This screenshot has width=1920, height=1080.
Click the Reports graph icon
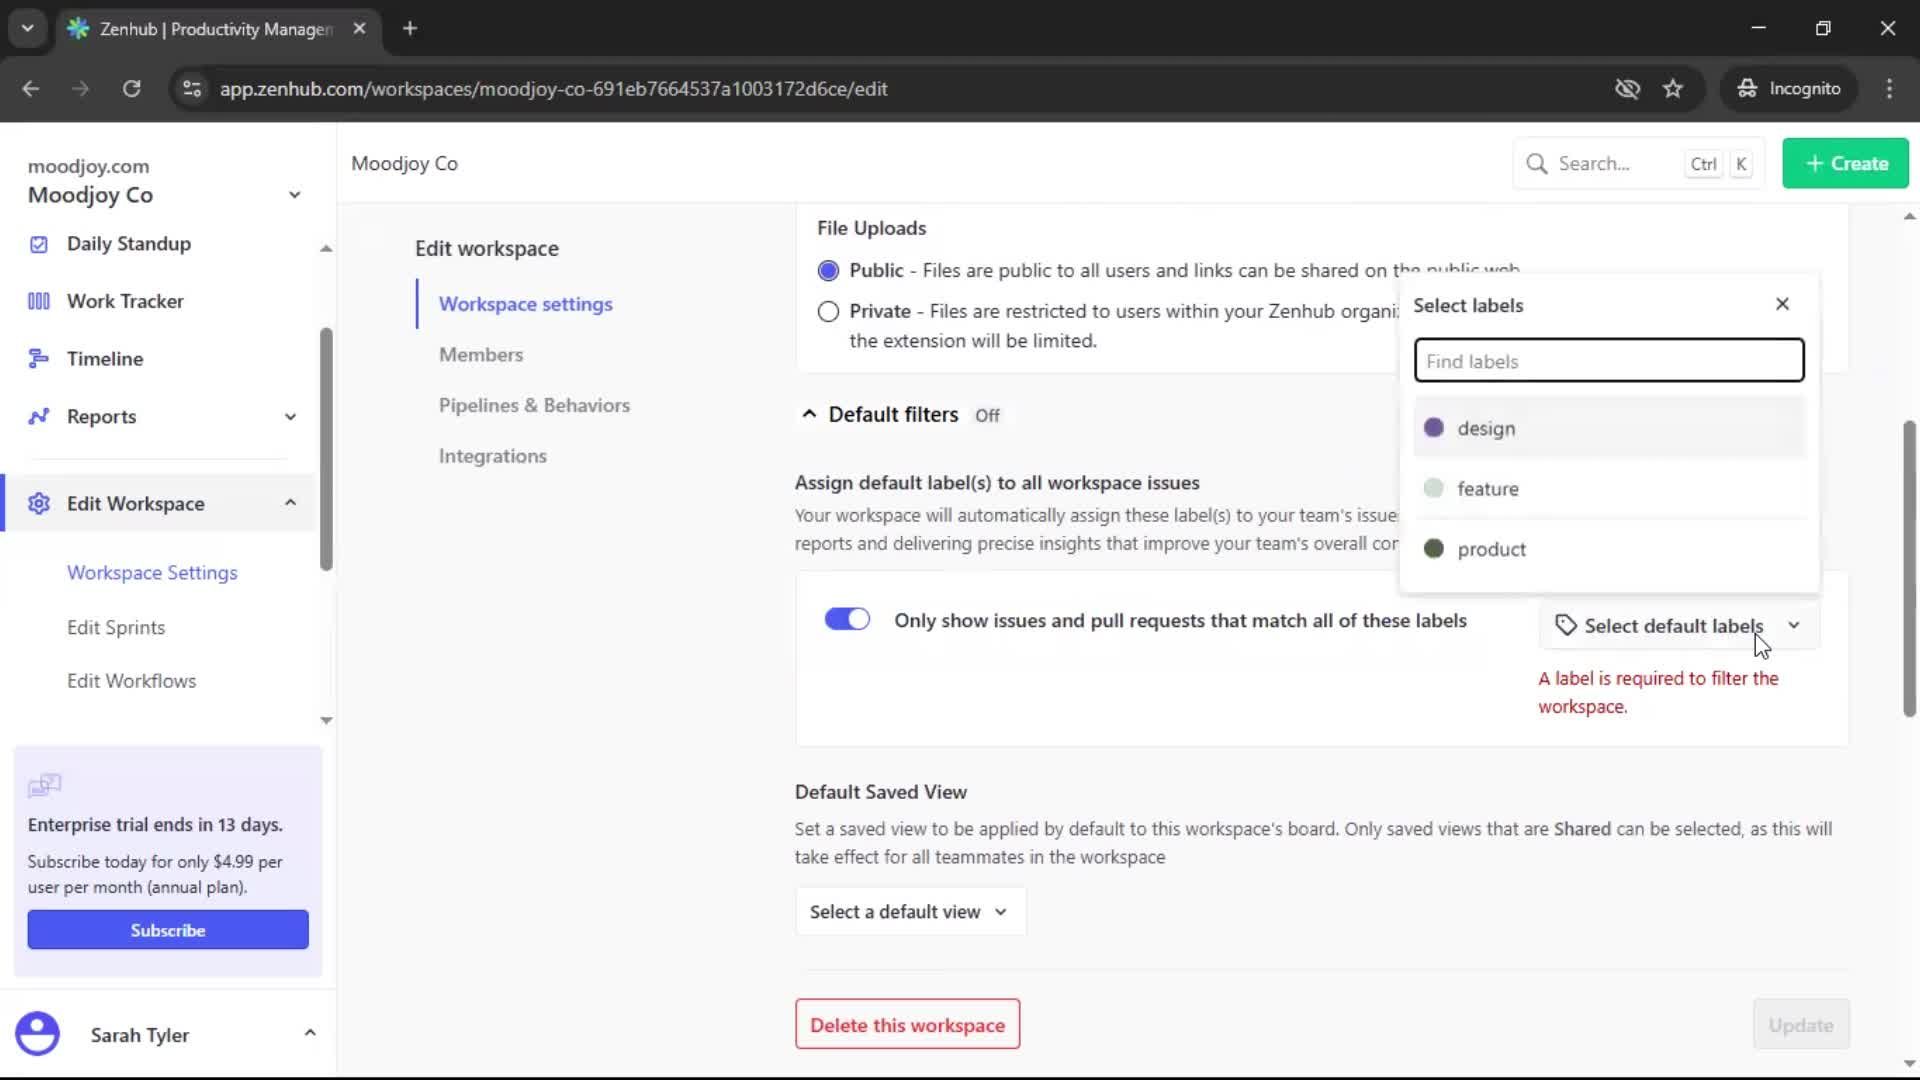click(x=38, y=416)
